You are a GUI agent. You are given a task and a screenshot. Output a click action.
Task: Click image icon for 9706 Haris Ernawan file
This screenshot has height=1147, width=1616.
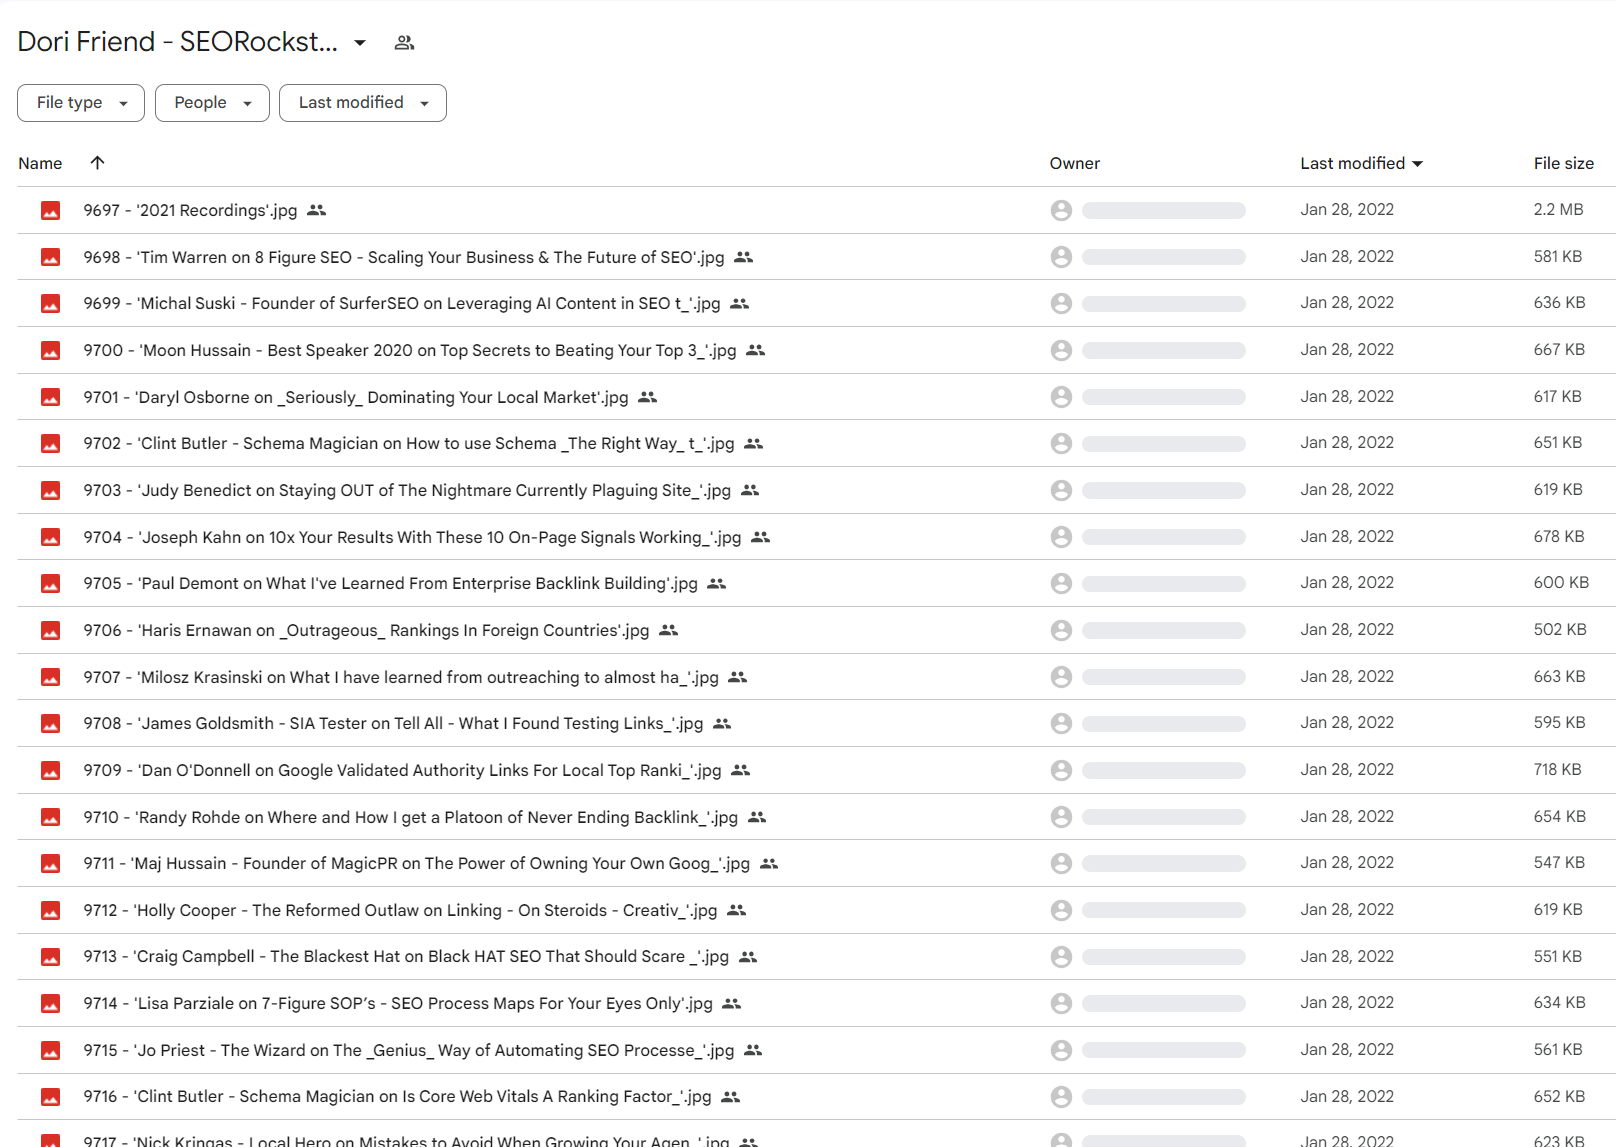tap(50, 630)
